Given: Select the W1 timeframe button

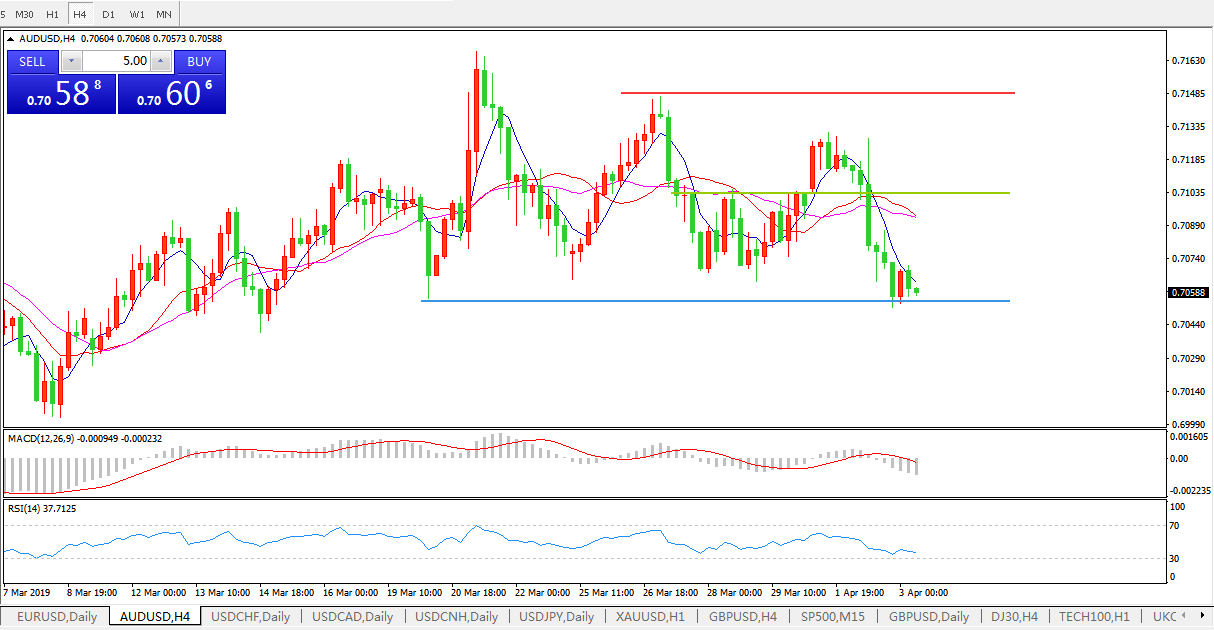Looking at the screenshot, I should pos(137,15).
